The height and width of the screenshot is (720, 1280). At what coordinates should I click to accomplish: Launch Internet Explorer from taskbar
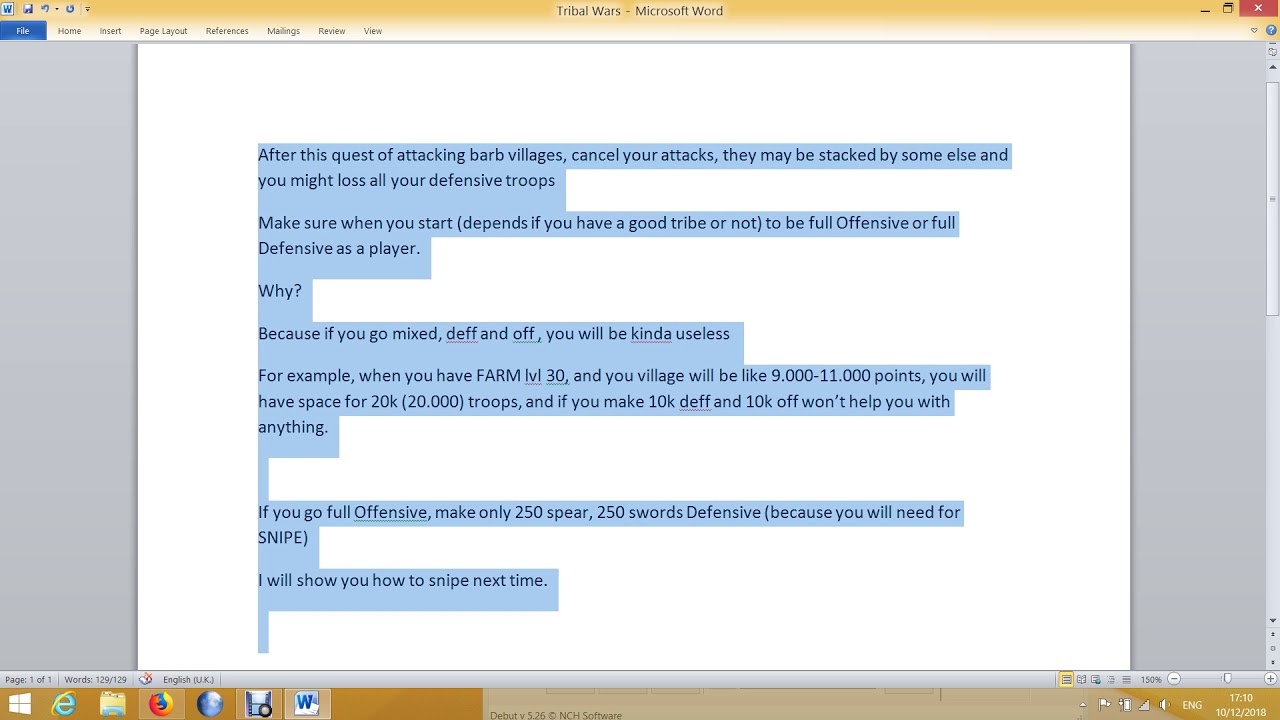pyautogui.click(x=64, y=704)
